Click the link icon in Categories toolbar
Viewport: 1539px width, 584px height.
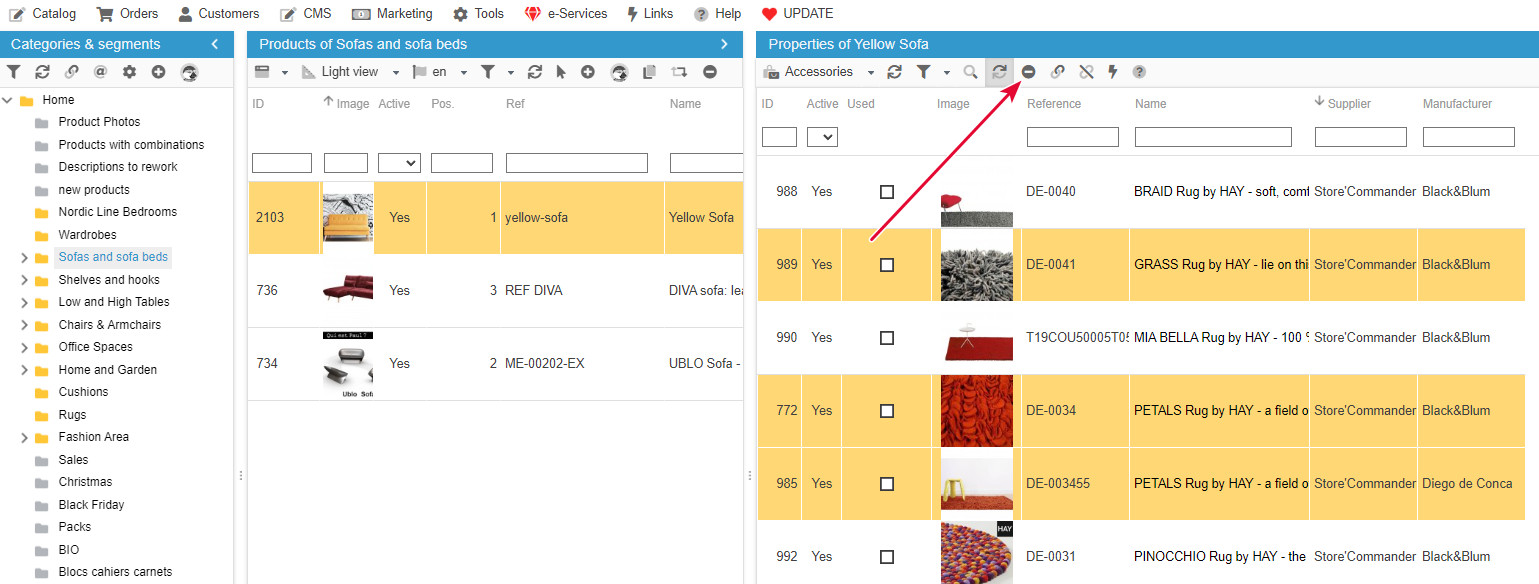pyautogui.click(x=71, y=72)
